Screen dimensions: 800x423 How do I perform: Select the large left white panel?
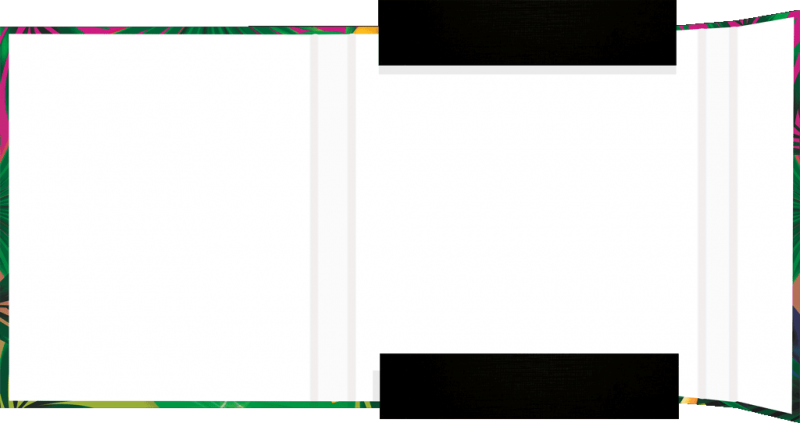(x=160, y=215)
